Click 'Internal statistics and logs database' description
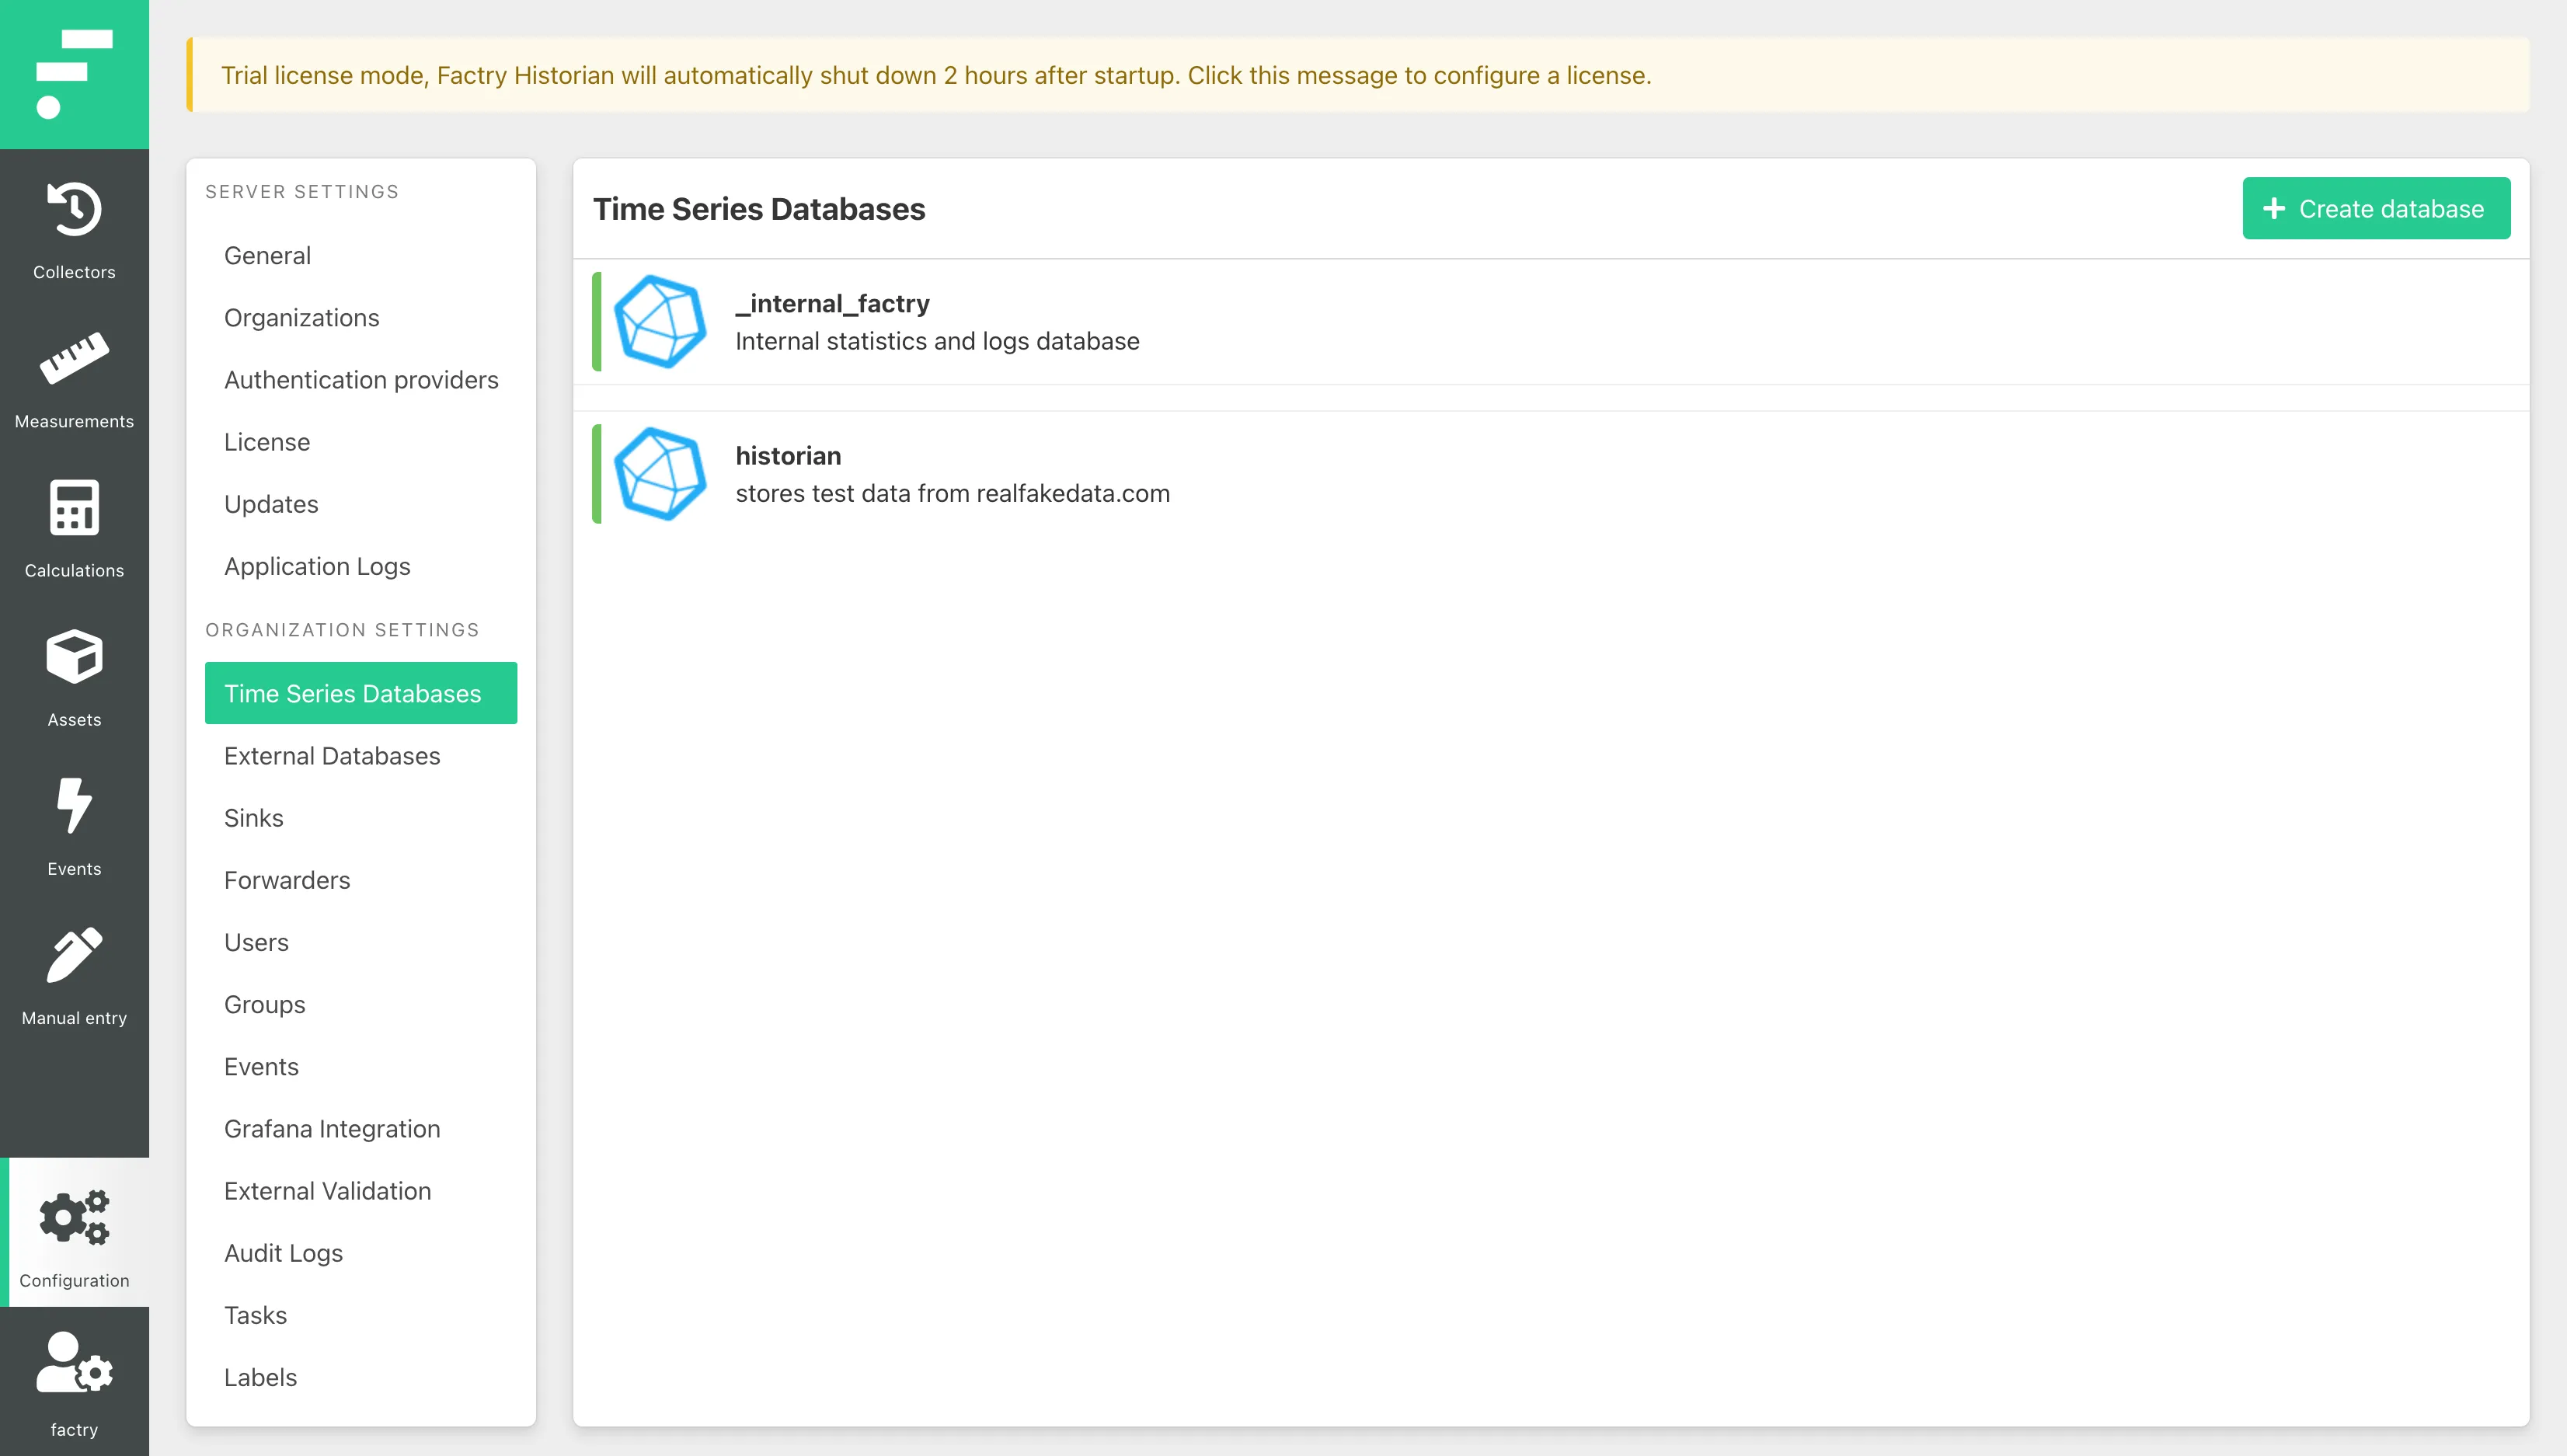Screen dimensions: 2567x1456 937,341
